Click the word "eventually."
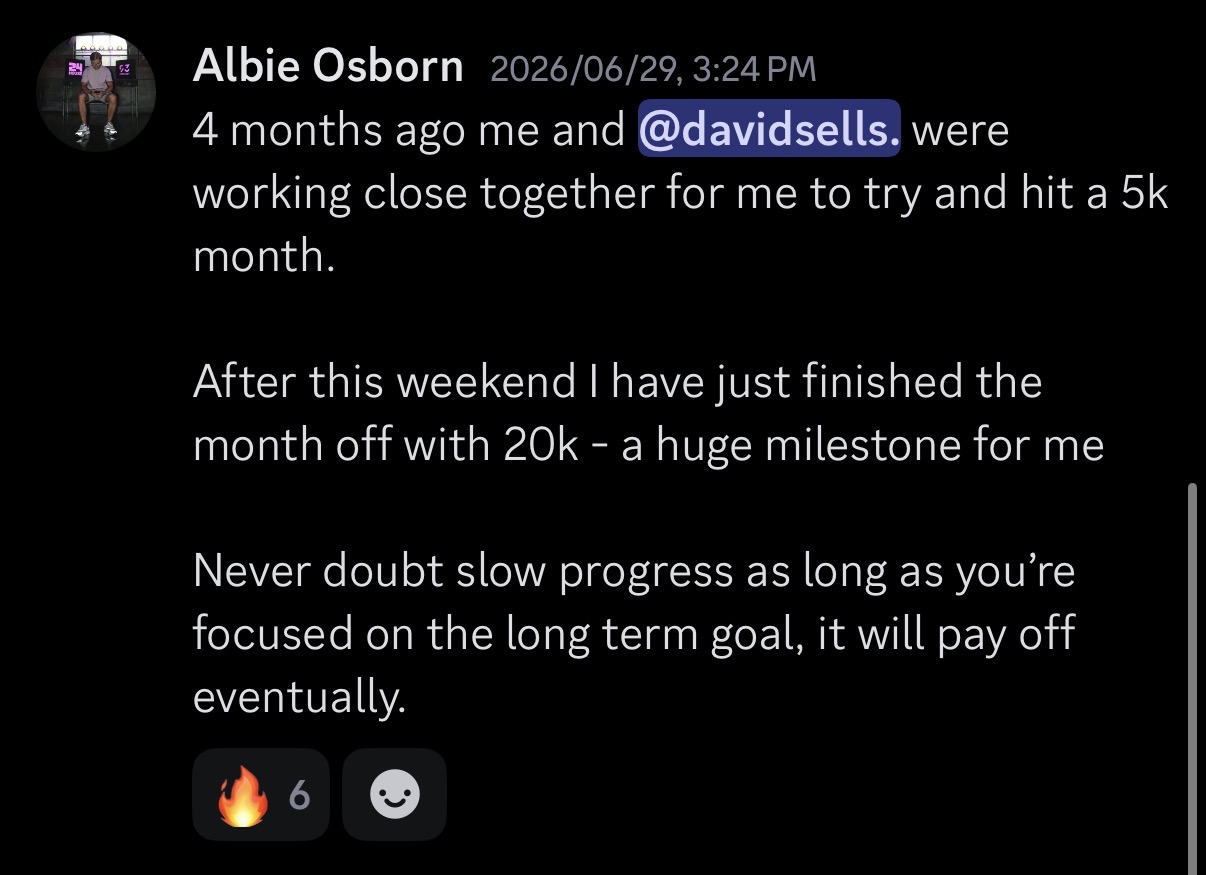The width and height of the screenshot is (1206, 875). (x=300, y=697)
